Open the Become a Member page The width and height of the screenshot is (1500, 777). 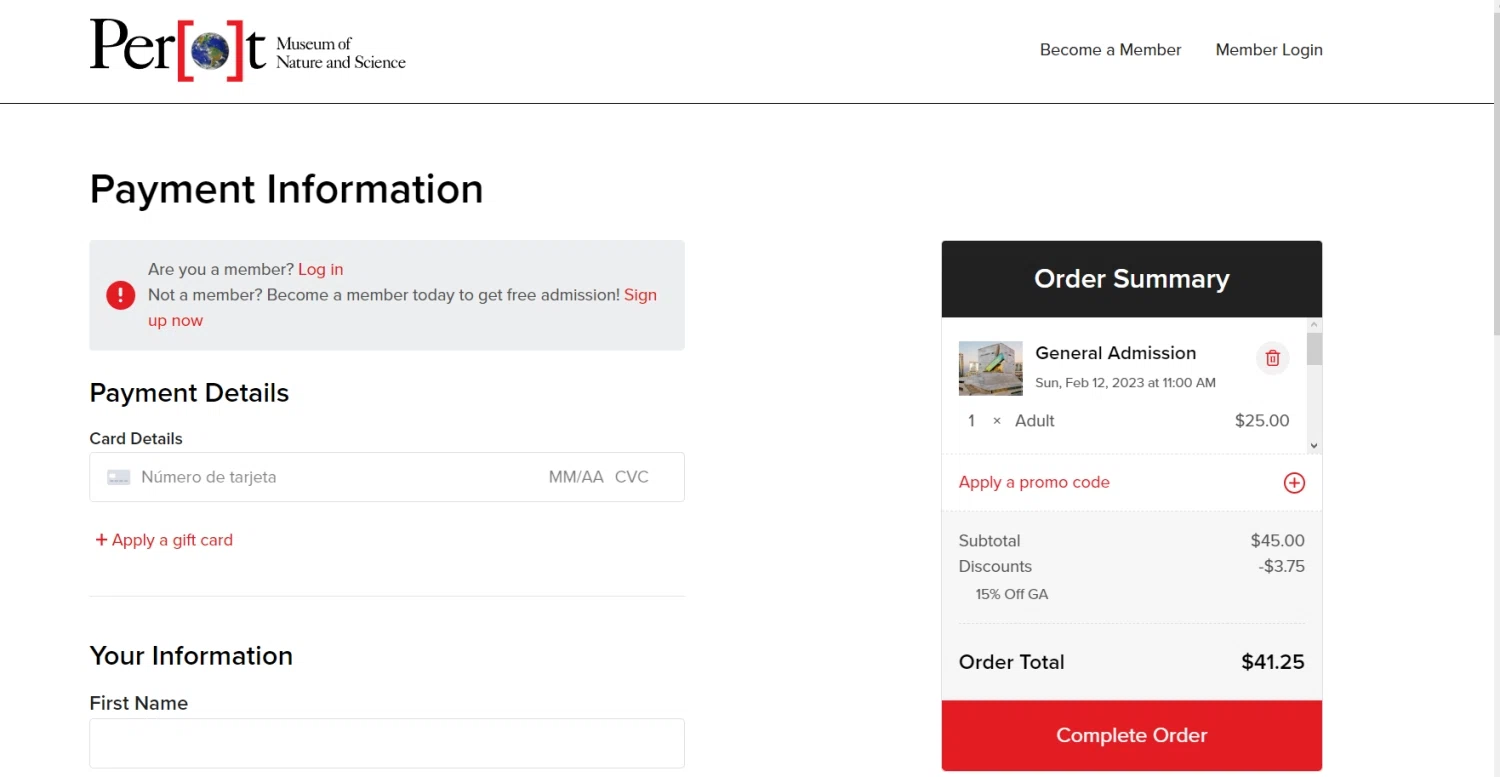[1110, 50]
